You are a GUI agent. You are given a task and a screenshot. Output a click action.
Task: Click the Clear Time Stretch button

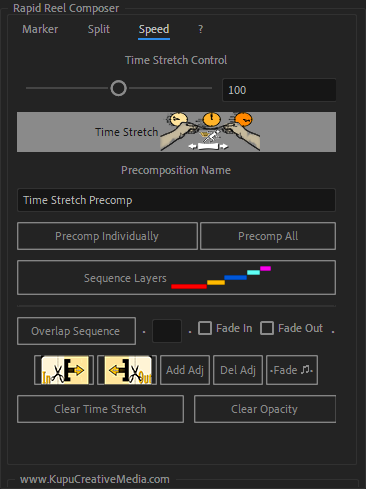[100, 409]
